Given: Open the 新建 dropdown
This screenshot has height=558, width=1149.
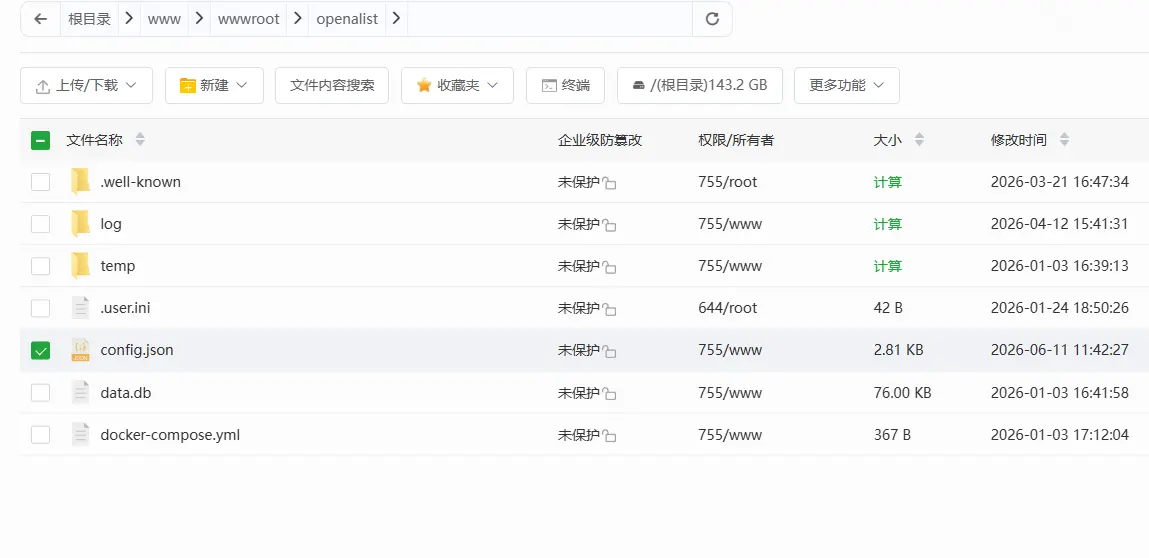Looking at the screenshot, I should pos(214,86).
